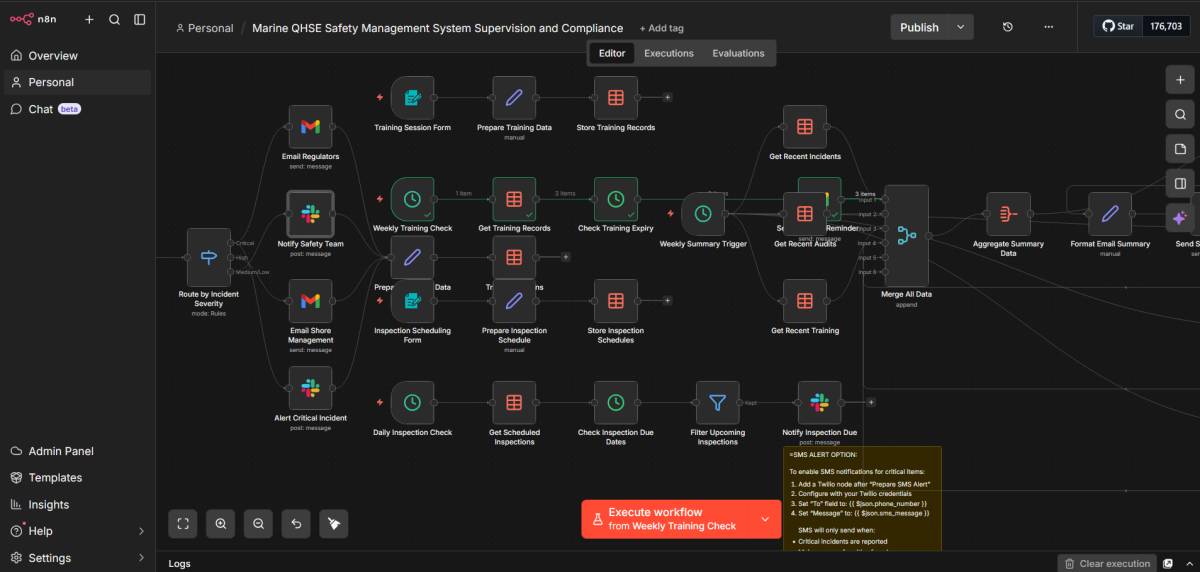Select the Merge All Data node
This screenshot has width=1200, height=572.
point(906,236)
